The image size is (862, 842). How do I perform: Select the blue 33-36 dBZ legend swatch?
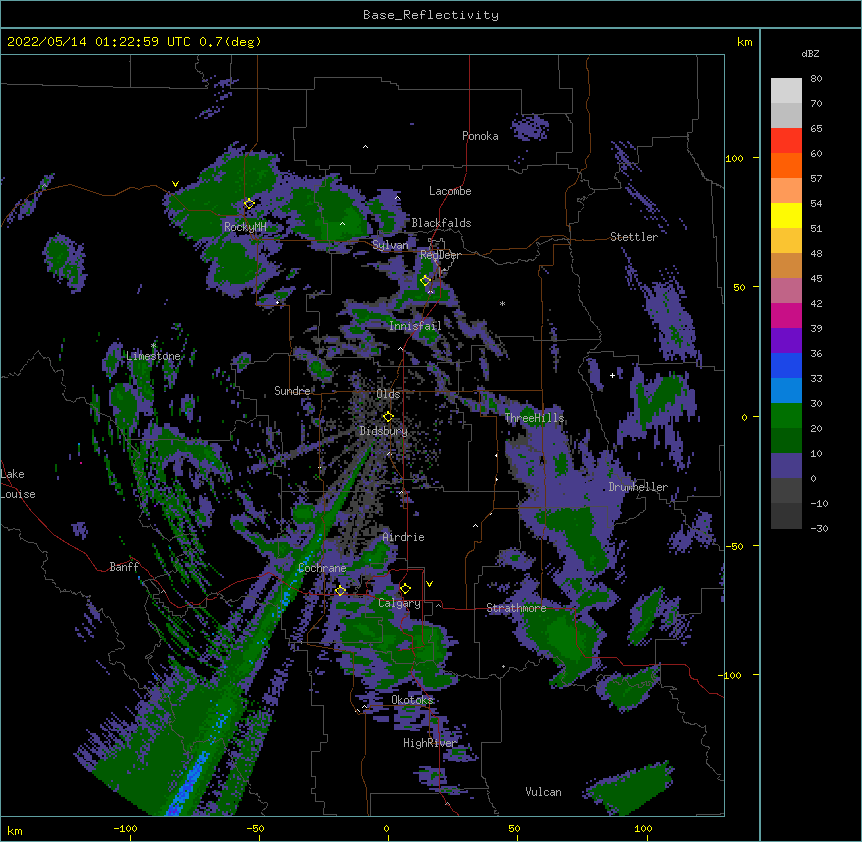point(786,365)
